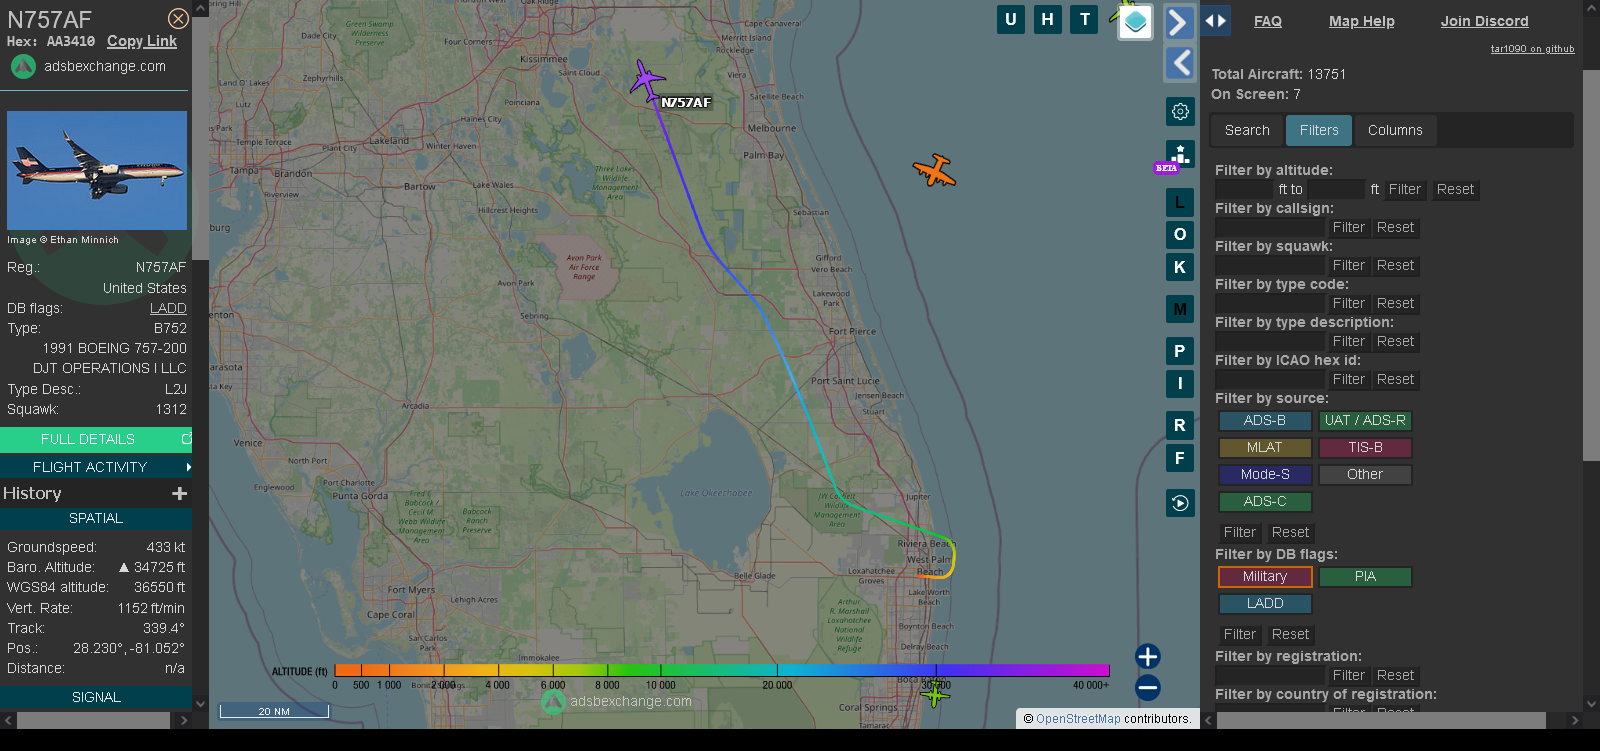The height and width of the screenshot is (751, 1600).
Task: Open the BETA statistics icon
Action: coord(1180,155)
